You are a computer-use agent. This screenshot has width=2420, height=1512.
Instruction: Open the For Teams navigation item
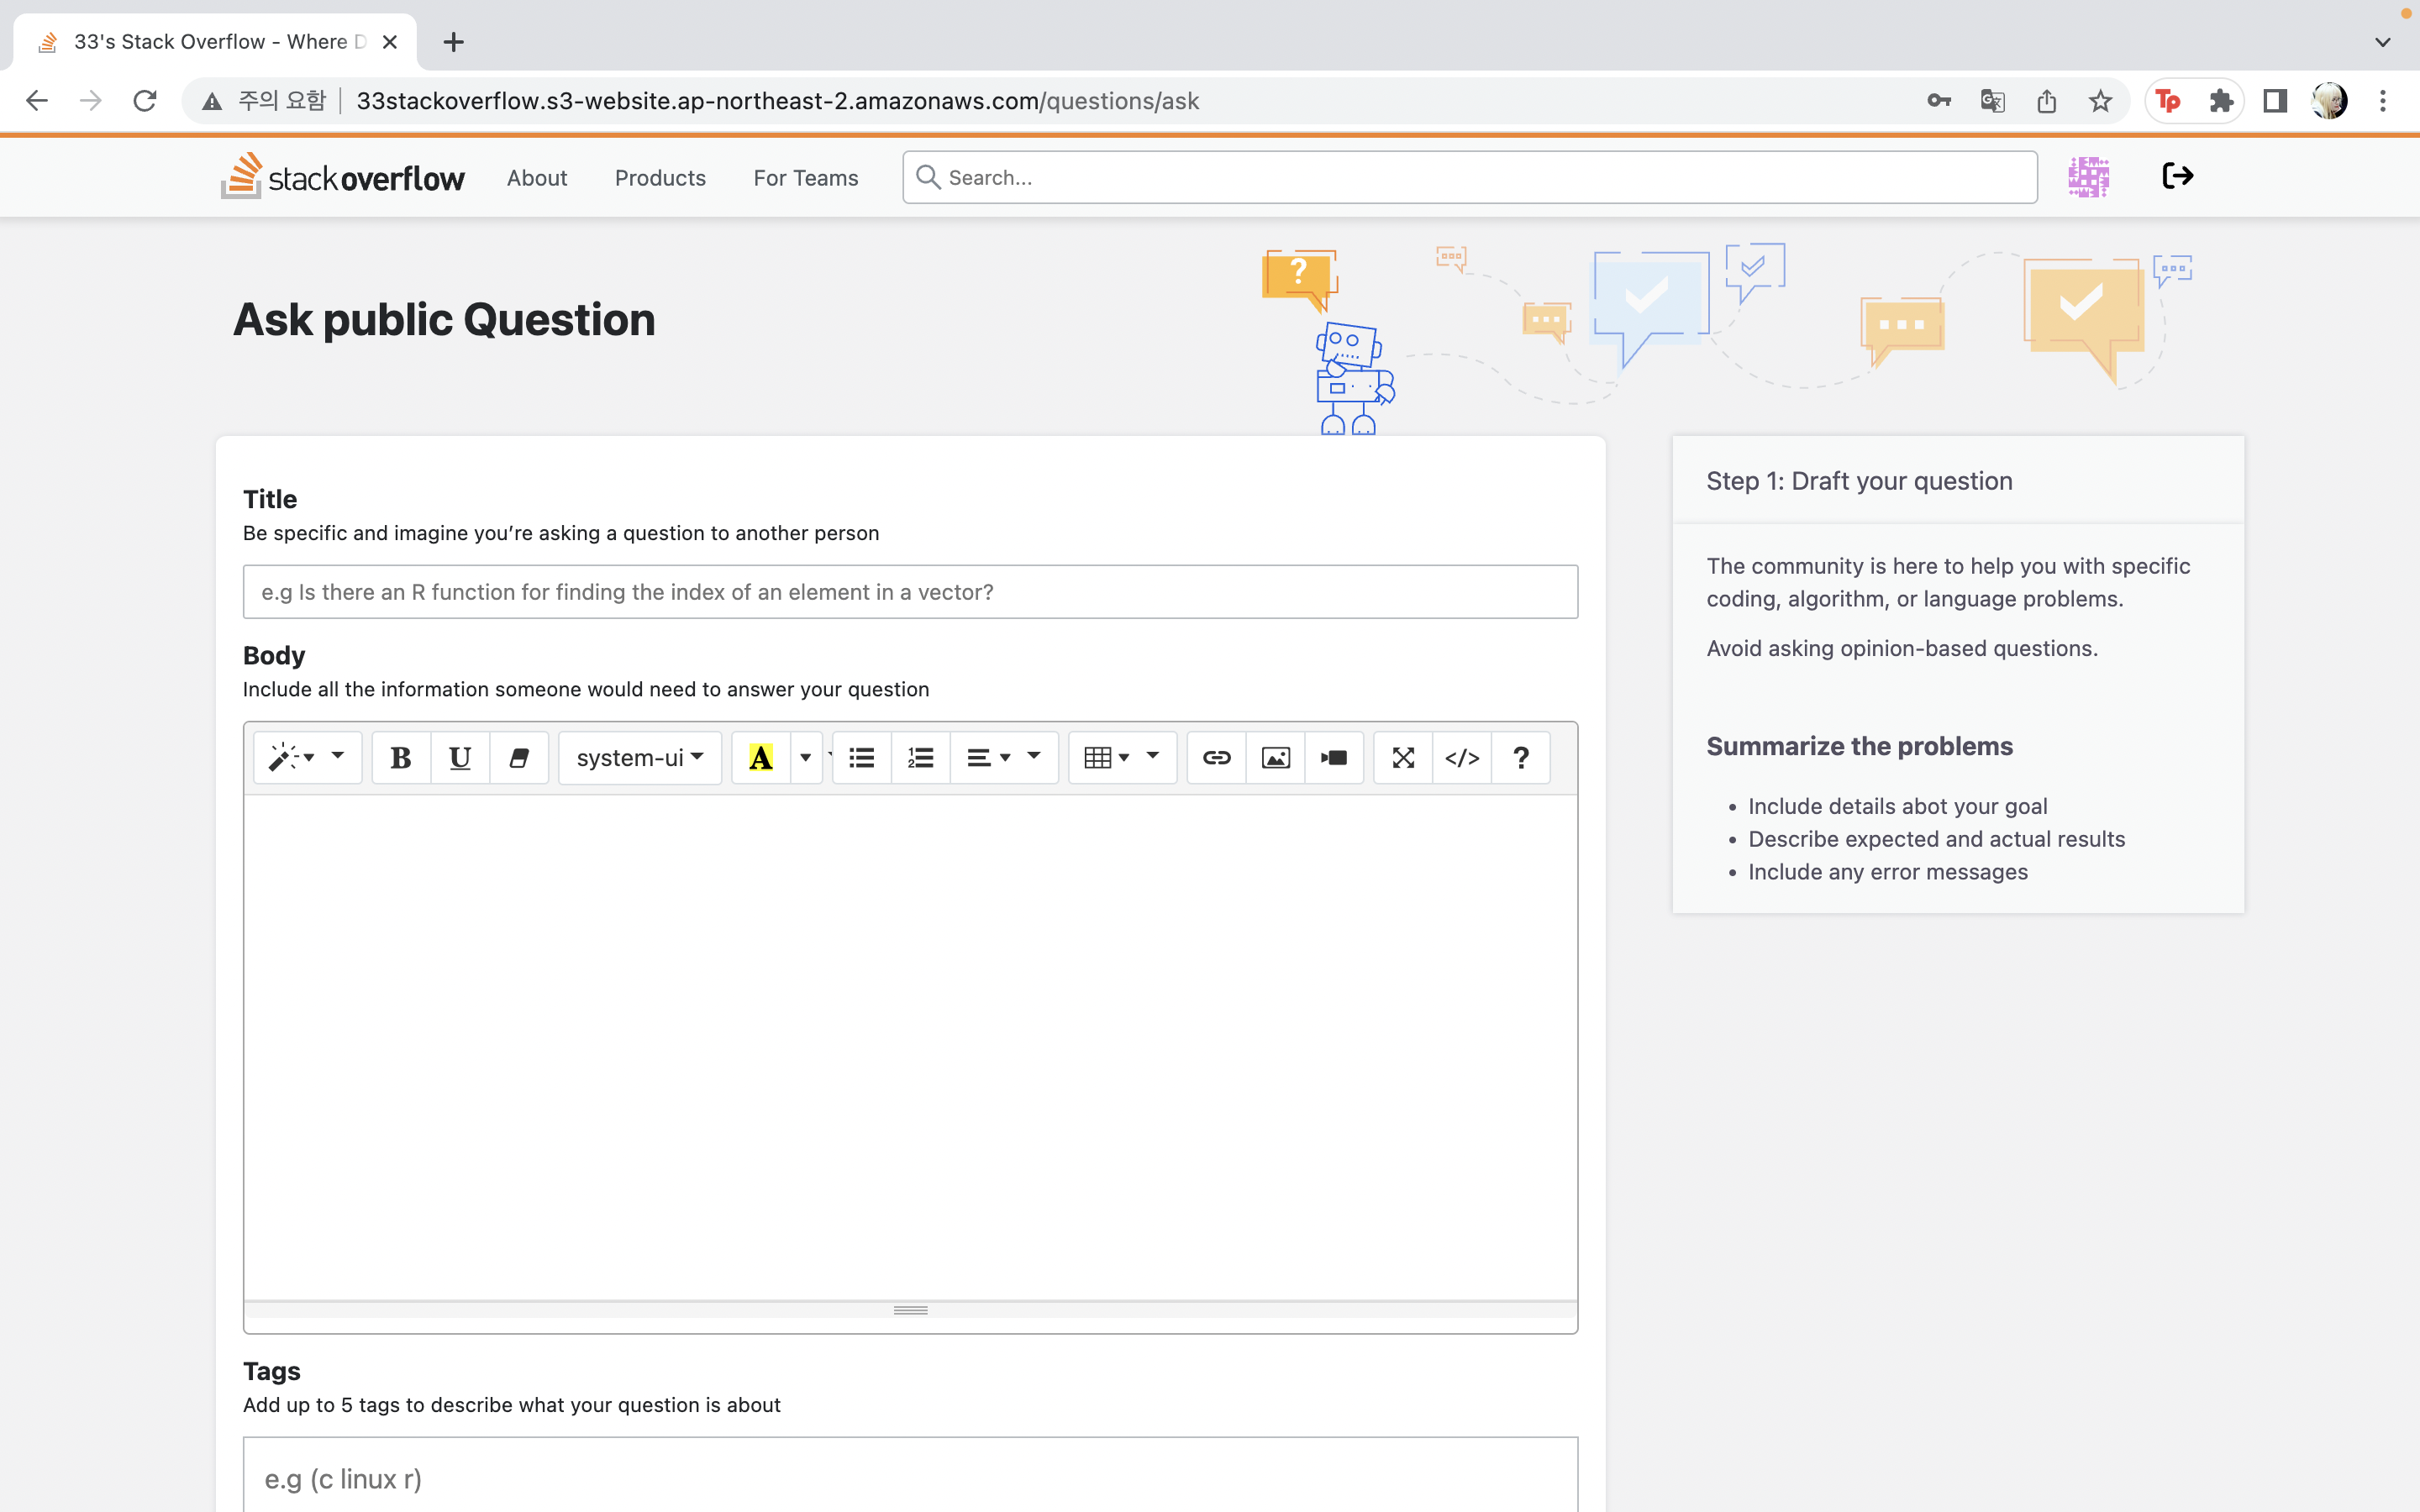pyautogui.click(x=805, y=178)
